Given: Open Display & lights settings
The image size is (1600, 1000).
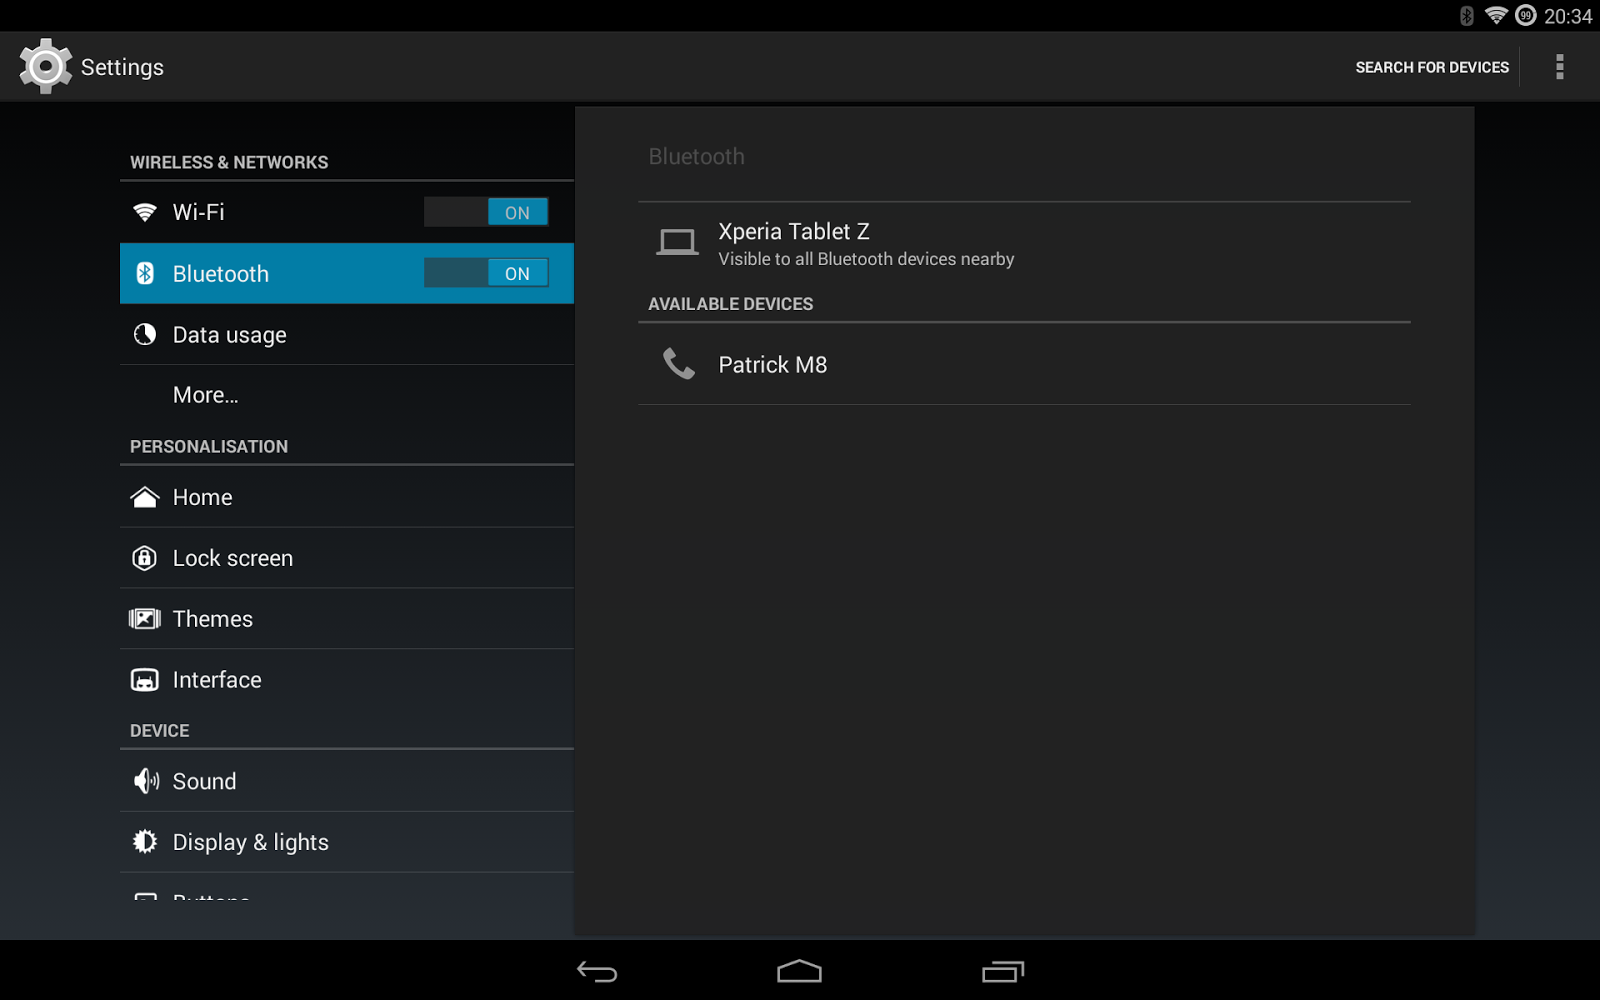Looking at the screenshot, I should click(x=347, y=842).
